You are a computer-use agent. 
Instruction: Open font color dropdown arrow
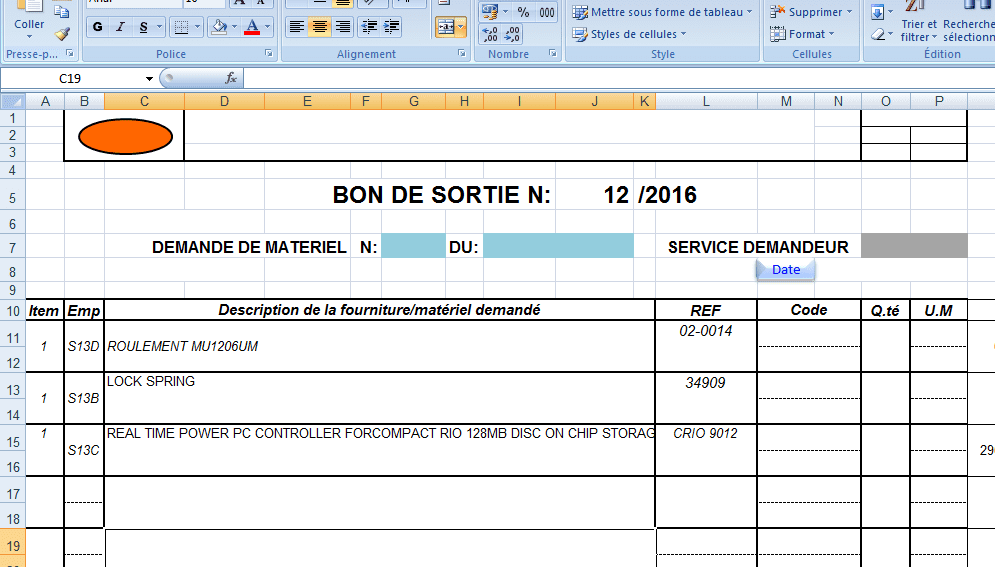coord(267,27)
